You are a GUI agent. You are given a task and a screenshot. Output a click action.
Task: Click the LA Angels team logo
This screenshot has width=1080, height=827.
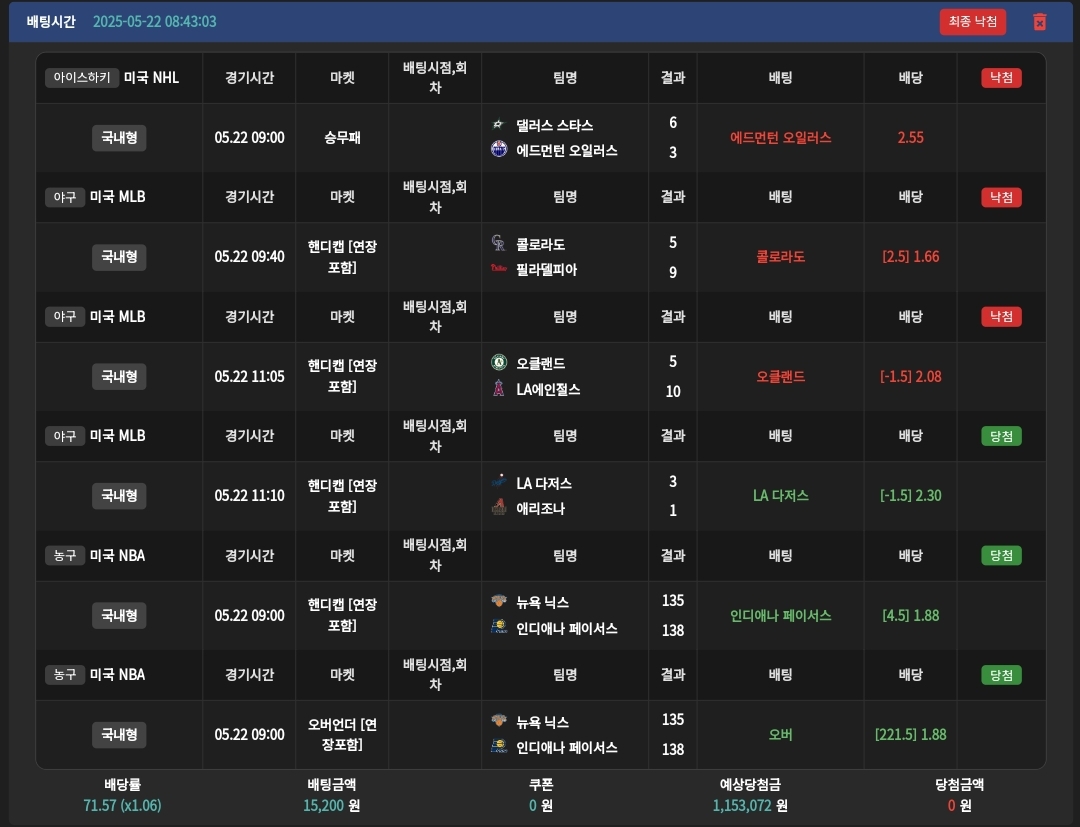499,389
